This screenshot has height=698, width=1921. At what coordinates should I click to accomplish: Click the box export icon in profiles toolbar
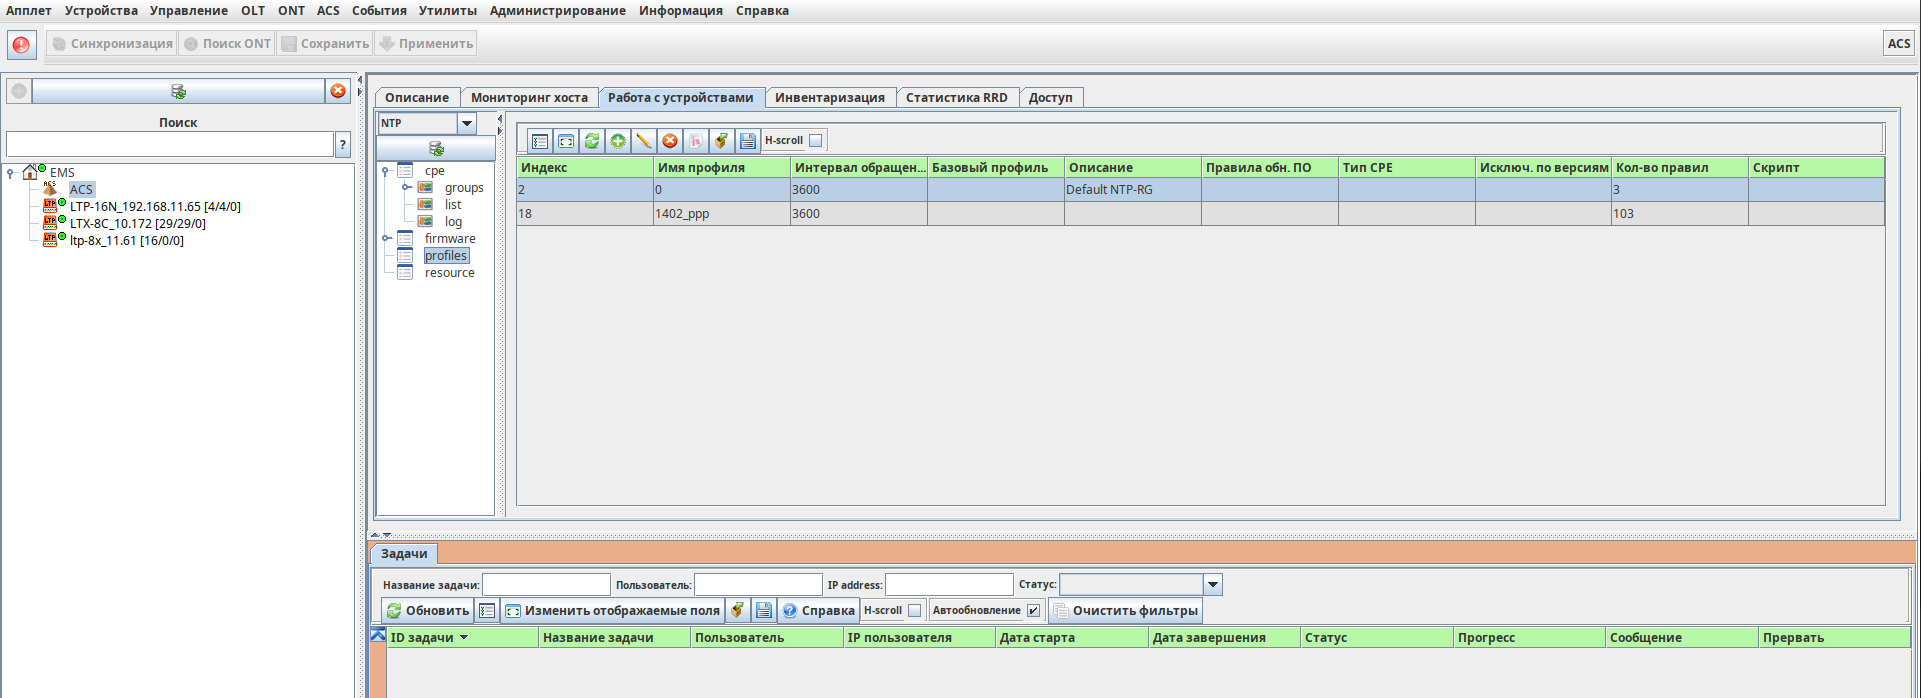tap(722, 141)
